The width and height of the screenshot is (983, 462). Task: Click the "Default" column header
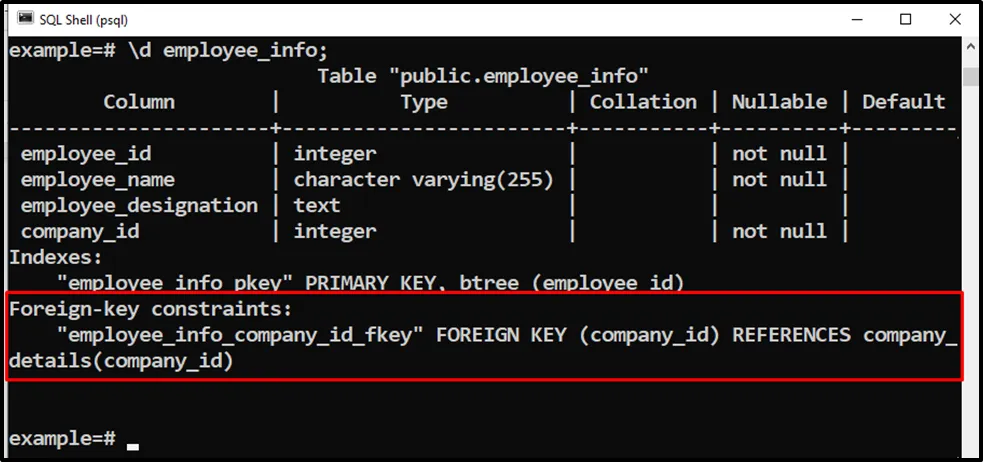(x=903, y=102)
